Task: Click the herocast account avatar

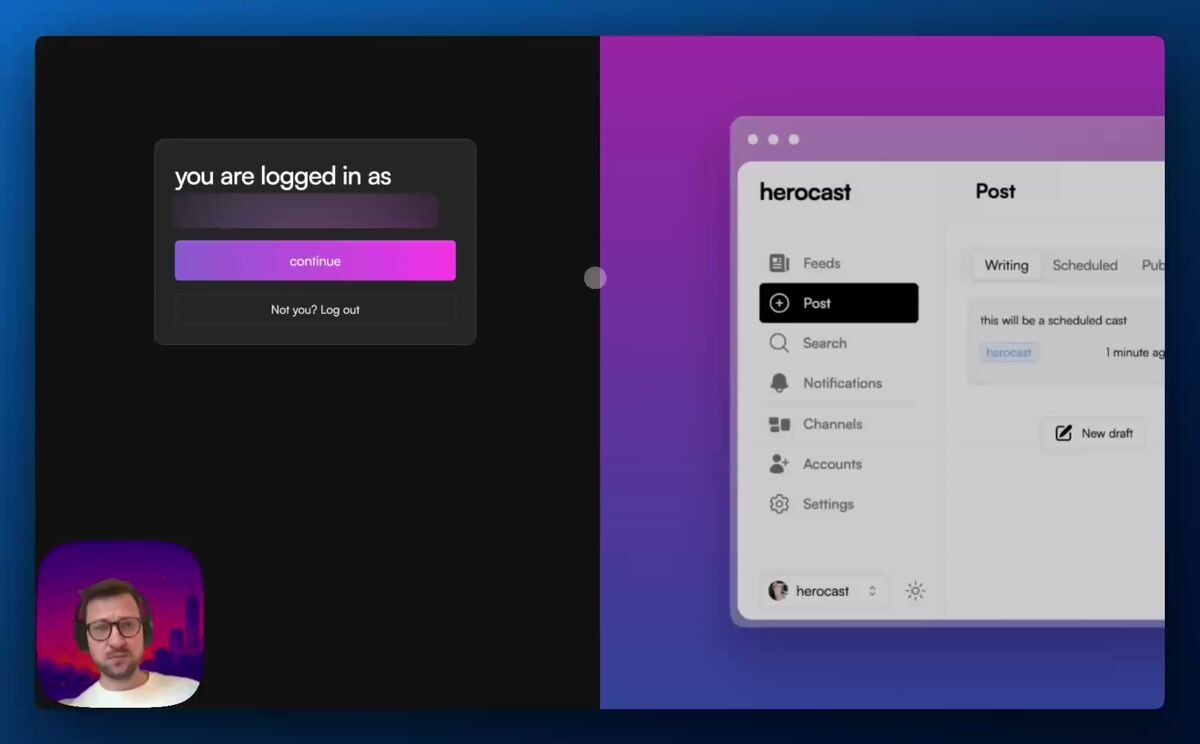Action: coord(778,591)
